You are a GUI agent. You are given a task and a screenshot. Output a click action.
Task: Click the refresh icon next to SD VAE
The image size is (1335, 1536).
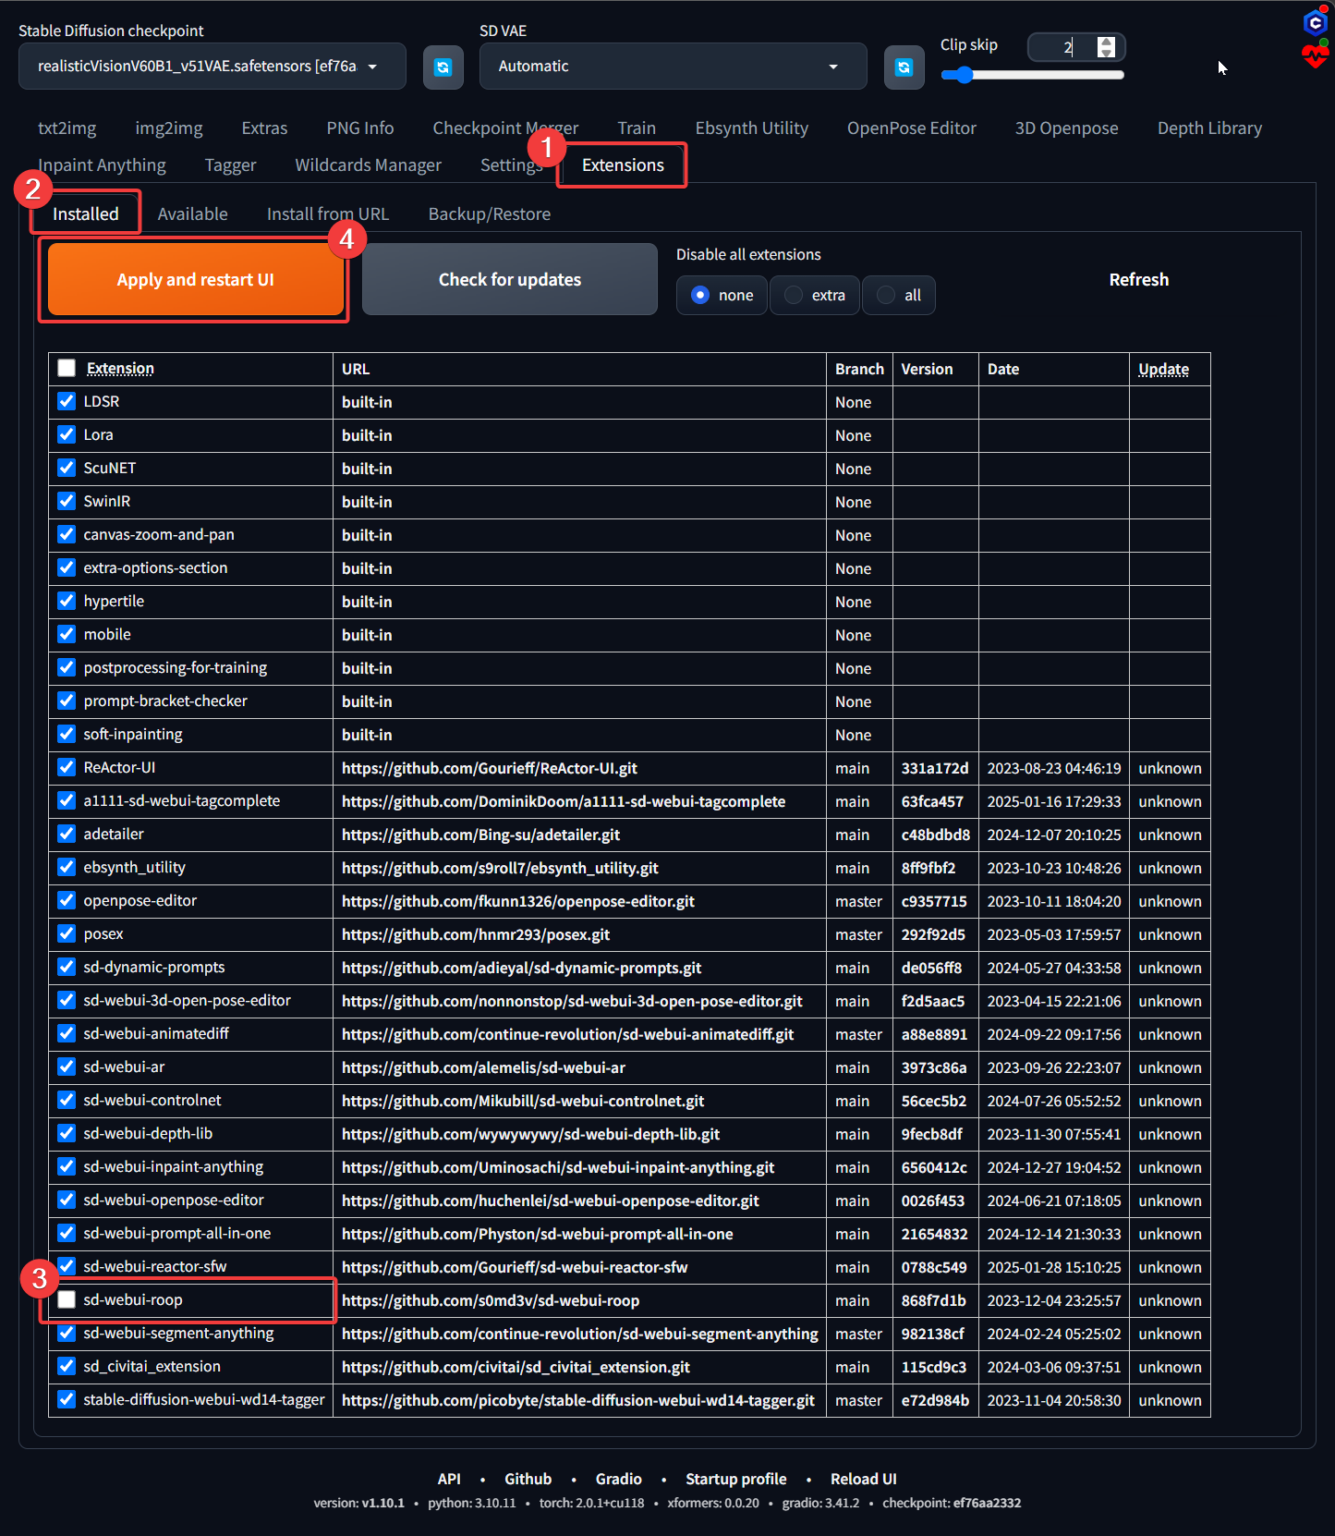pos(903,67)
